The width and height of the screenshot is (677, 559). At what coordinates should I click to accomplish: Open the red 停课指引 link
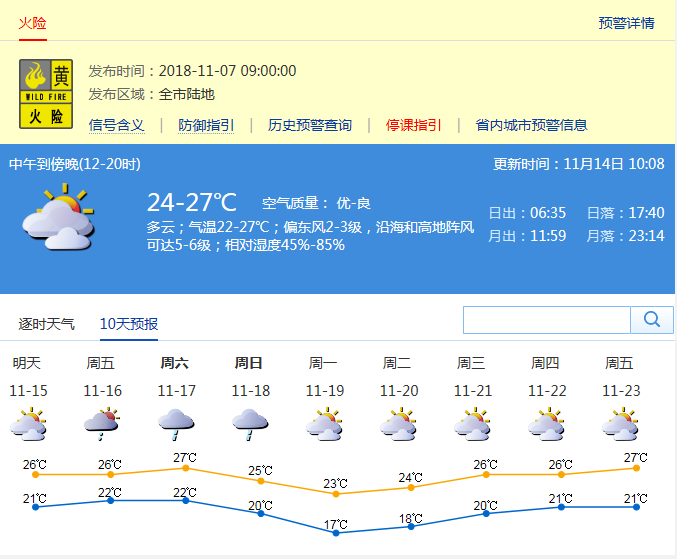click(414, 125)
